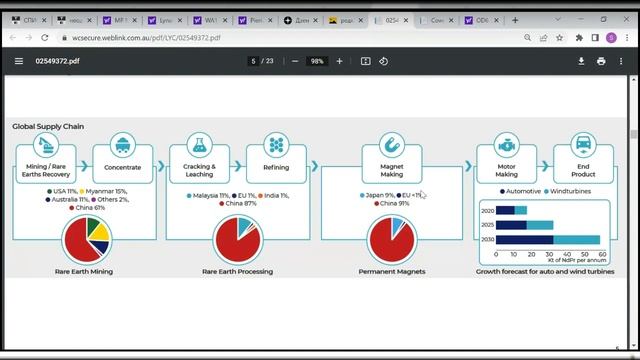Screen dimensions: 640x360
Task: Click the Magnet Making box
Action: 392,164
